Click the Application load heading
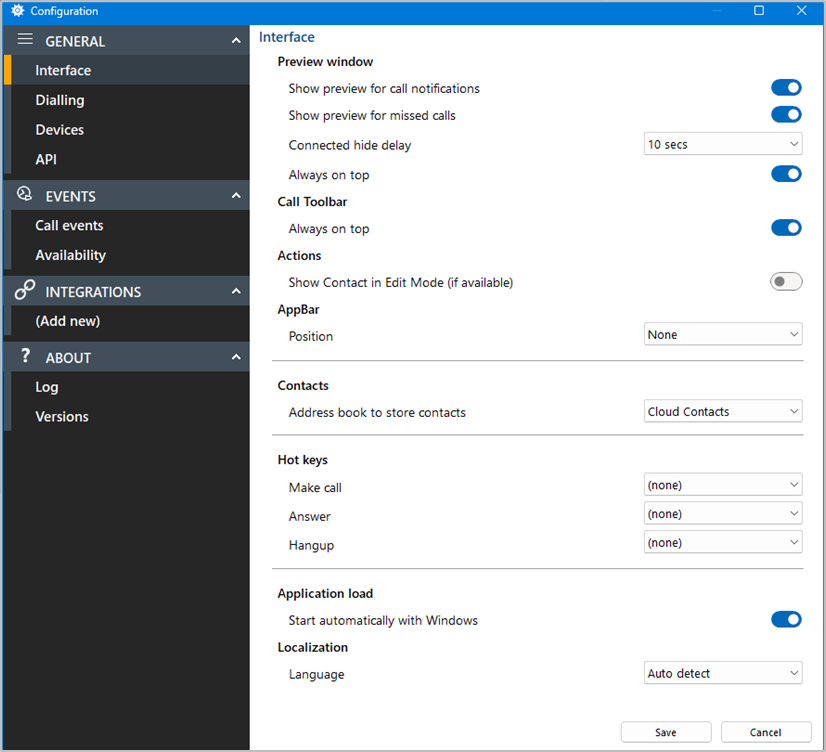826x752 pixels. pyautogui.click(x=325, y=593)
